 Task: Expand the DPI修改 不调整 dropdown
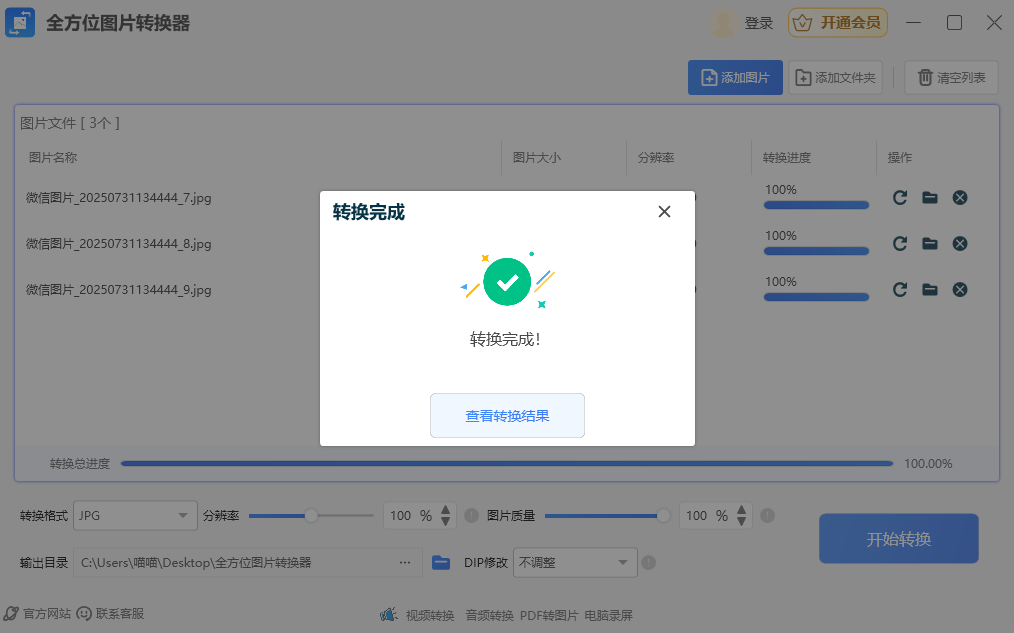tap(575, 562)
